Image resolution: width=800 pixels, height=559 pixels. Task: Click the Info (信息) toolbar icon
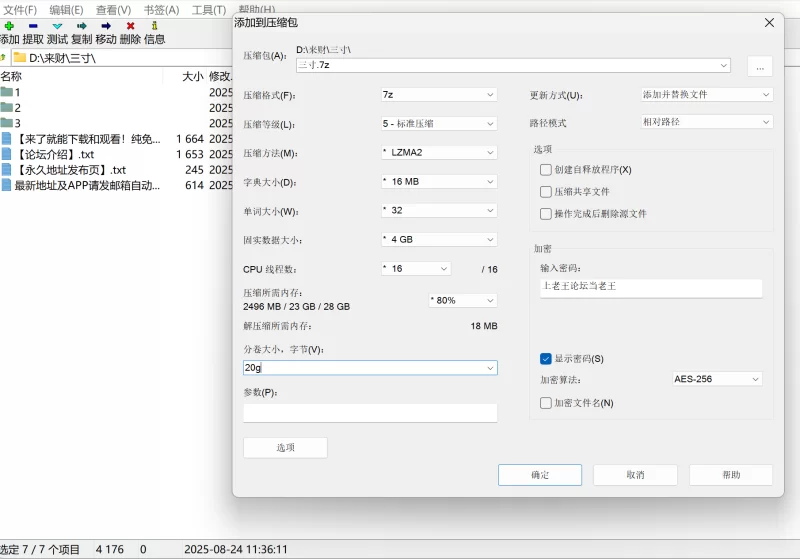pyautogui.click(x=154, y=25)
